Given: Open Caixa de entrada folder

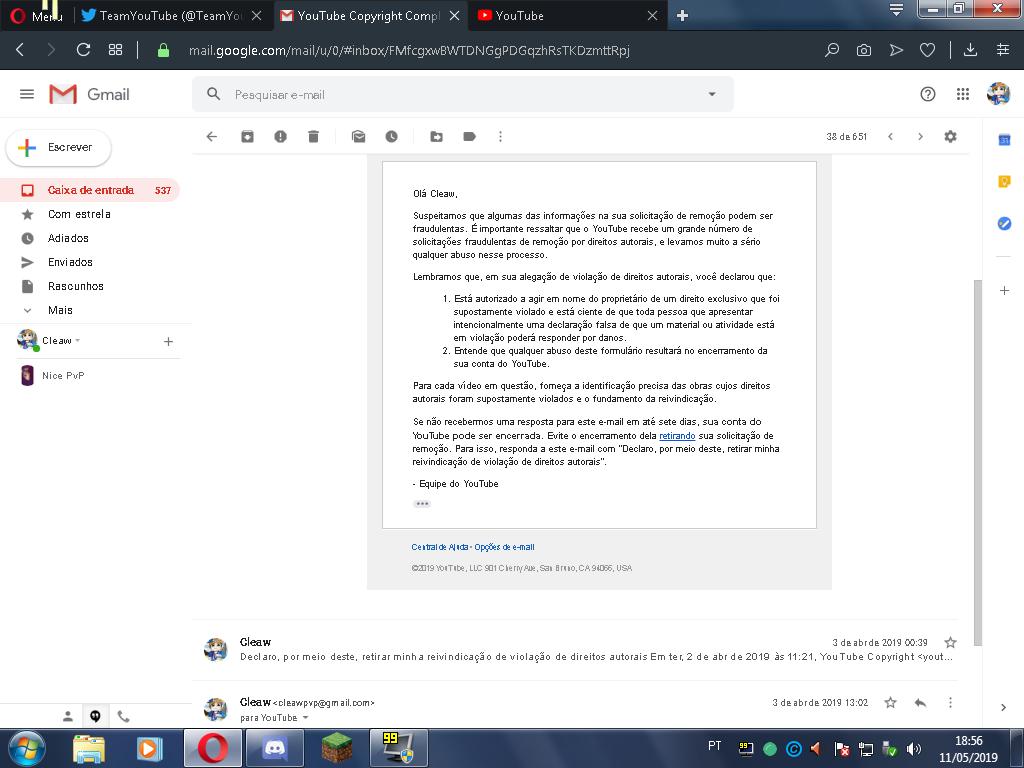Looking at the screenshot, I should click(x=89, y=190).
